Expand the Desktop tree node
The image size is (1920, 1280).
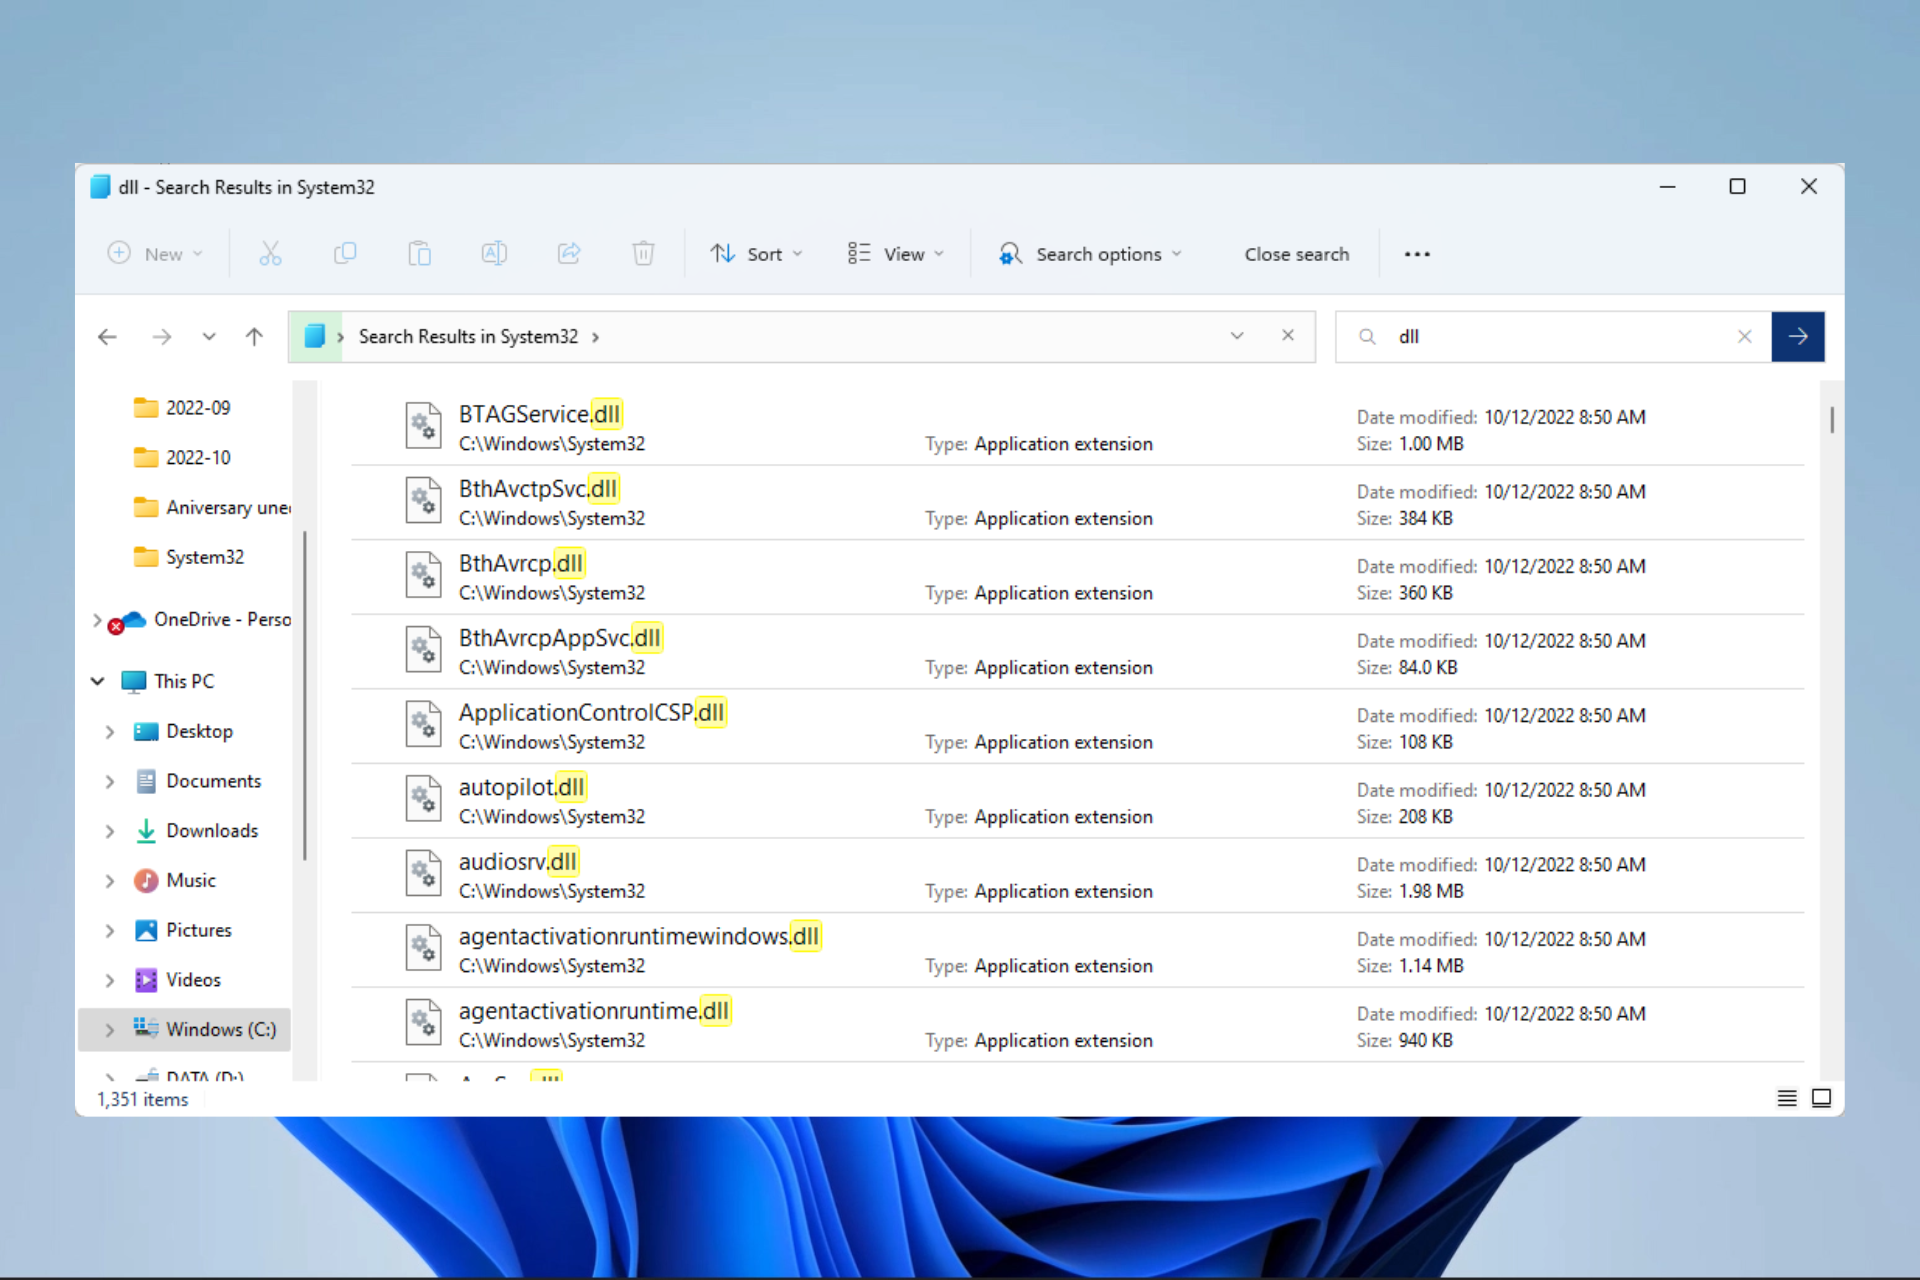click(x=110, y=732)
